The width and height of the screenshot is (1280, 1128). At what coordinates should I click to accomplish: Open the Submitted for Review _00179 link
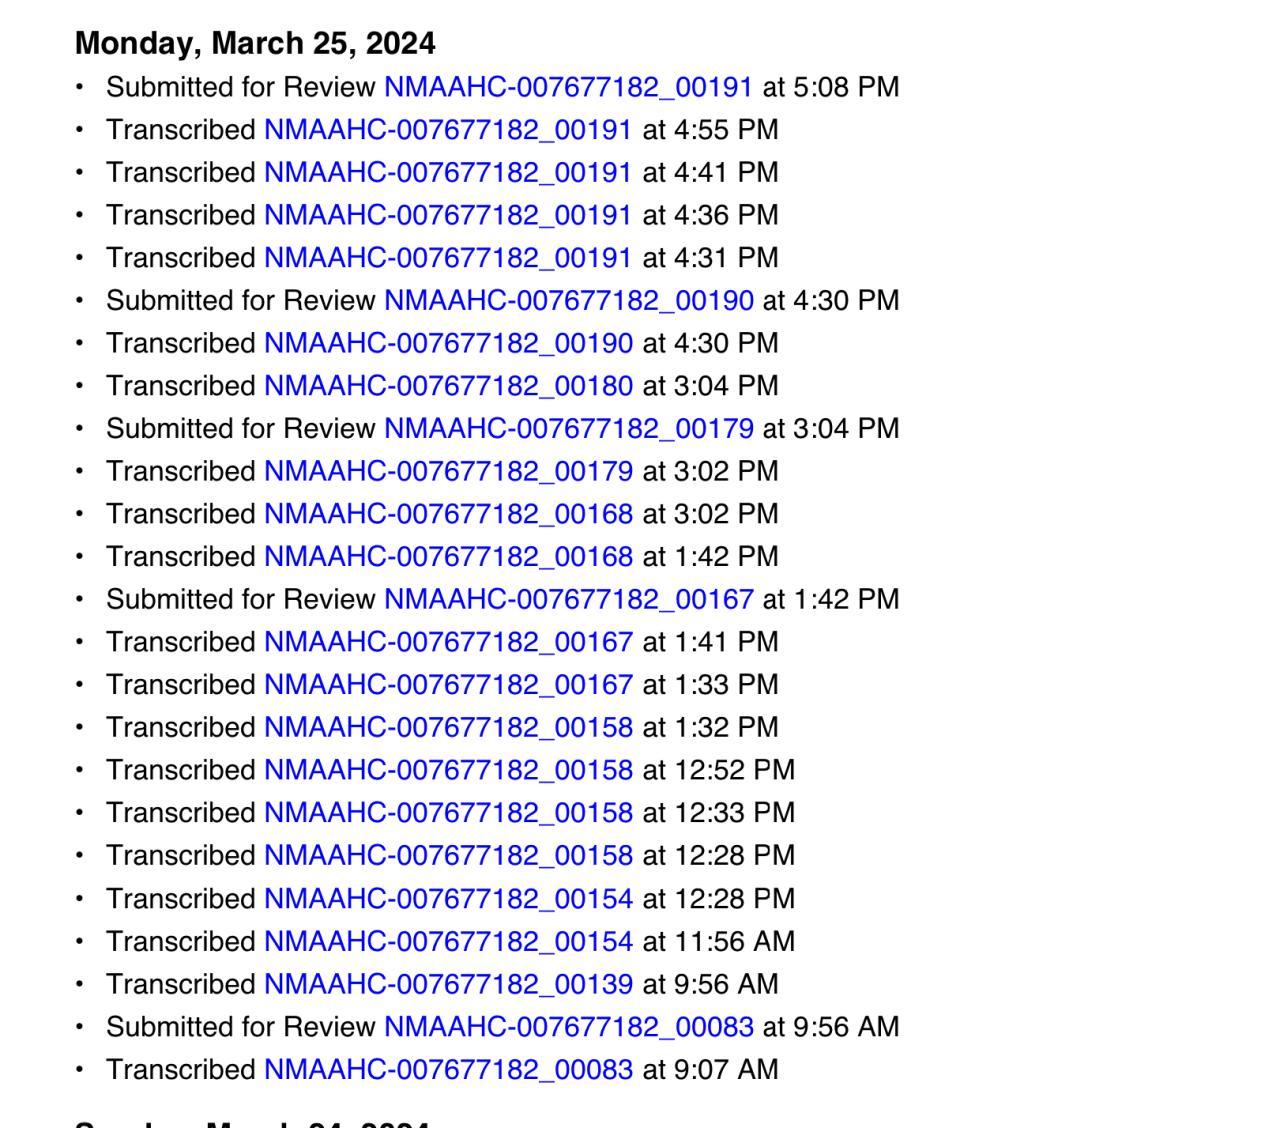tap(568, 429)
